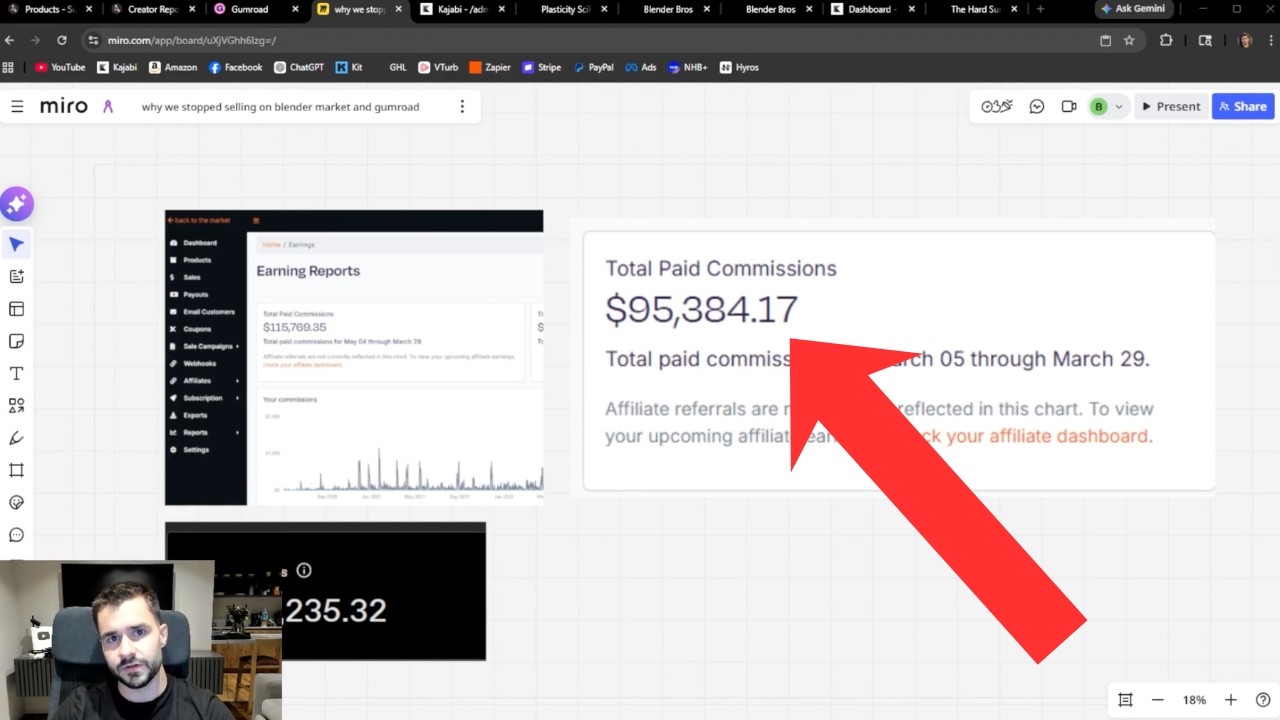The width and height of the screenshot is (1280, 720).
Task: Click the purple plan upgrade icon
Action: pyautogui.click(x=108, y=106)
